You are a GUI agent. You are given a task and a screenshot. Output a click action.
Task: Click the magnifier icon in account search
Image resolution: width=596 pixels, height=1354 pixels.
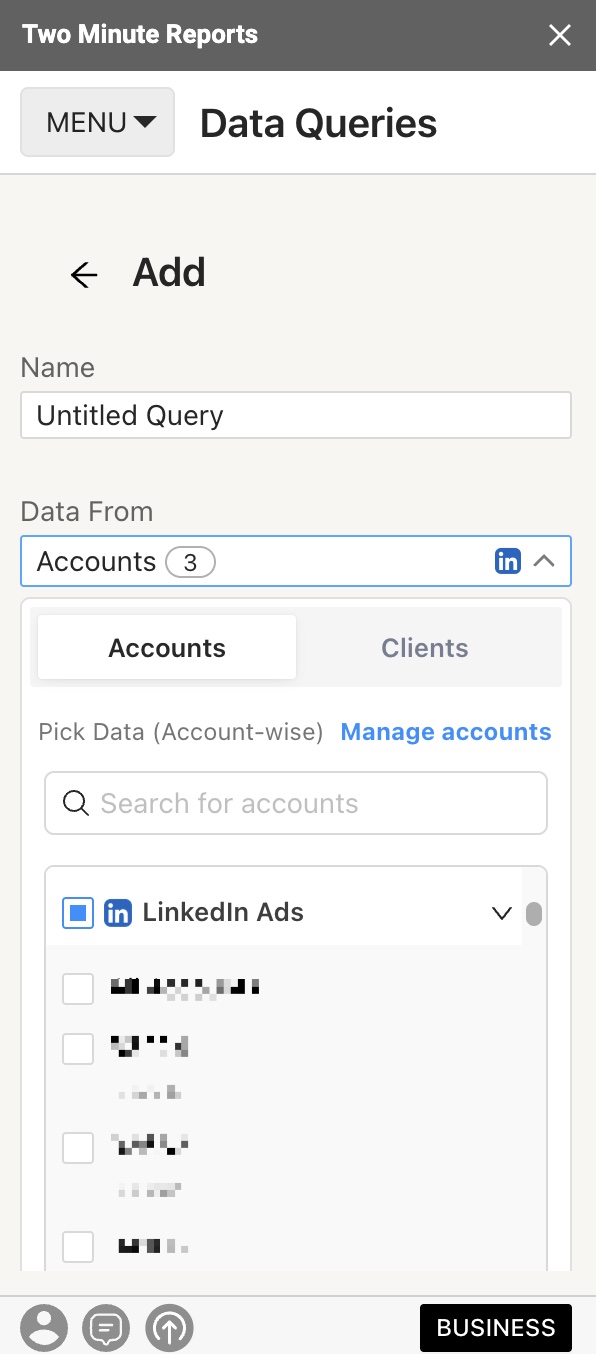pos(76,803)
